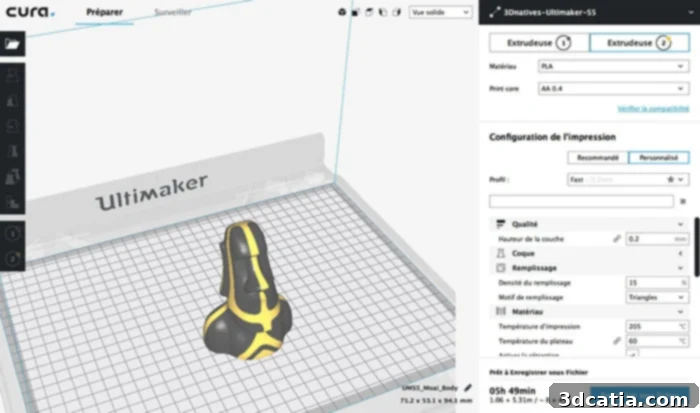Click the Coque category icon

[x=500, y=253]
